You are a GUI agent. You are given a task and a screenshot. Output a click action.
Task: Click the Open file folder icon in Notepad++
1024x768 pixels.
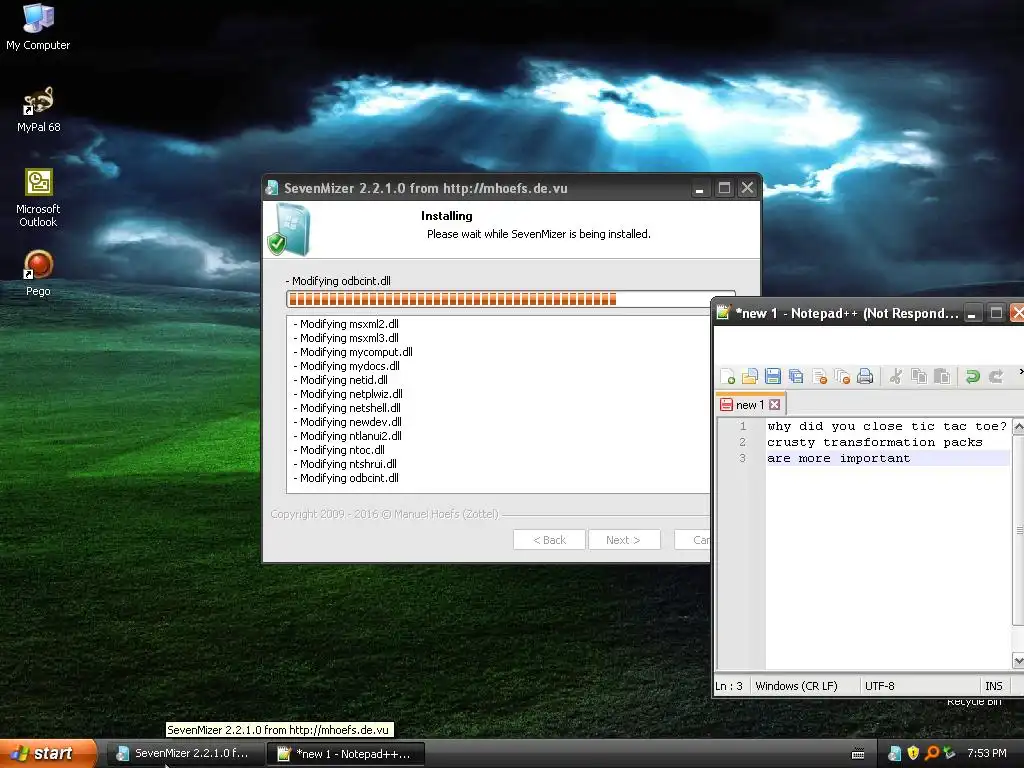pos(750,376)
